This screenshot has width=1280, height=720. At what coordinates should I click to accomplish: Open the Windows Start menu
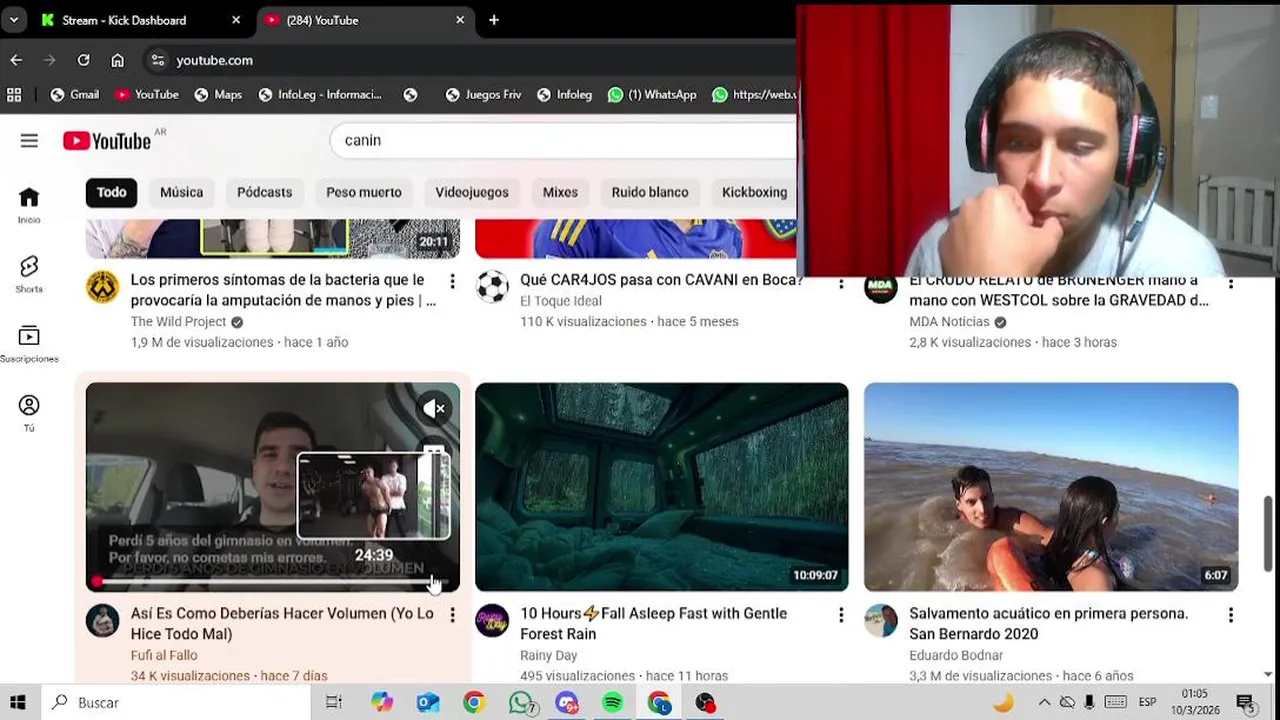point(18,703)
